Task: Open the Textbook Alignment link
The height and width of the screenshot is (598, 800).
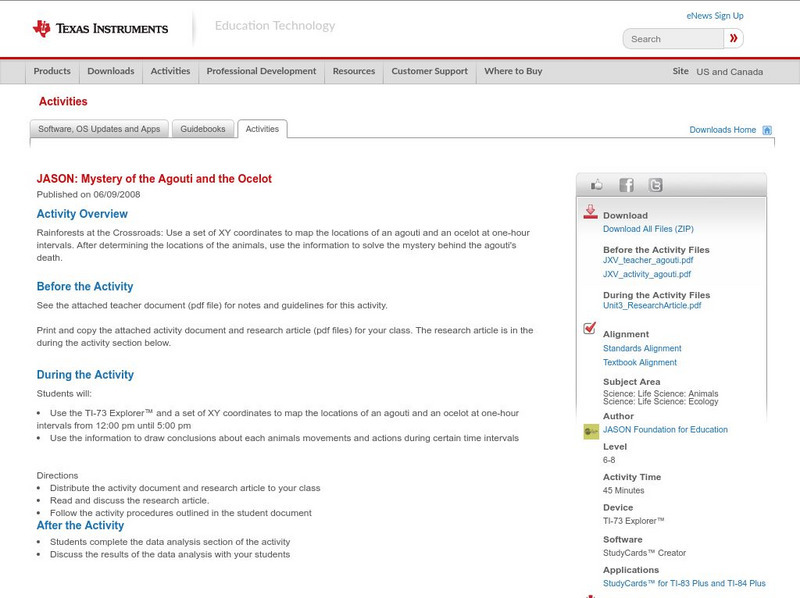Action: pyautogui.click(x=640, y=363)
